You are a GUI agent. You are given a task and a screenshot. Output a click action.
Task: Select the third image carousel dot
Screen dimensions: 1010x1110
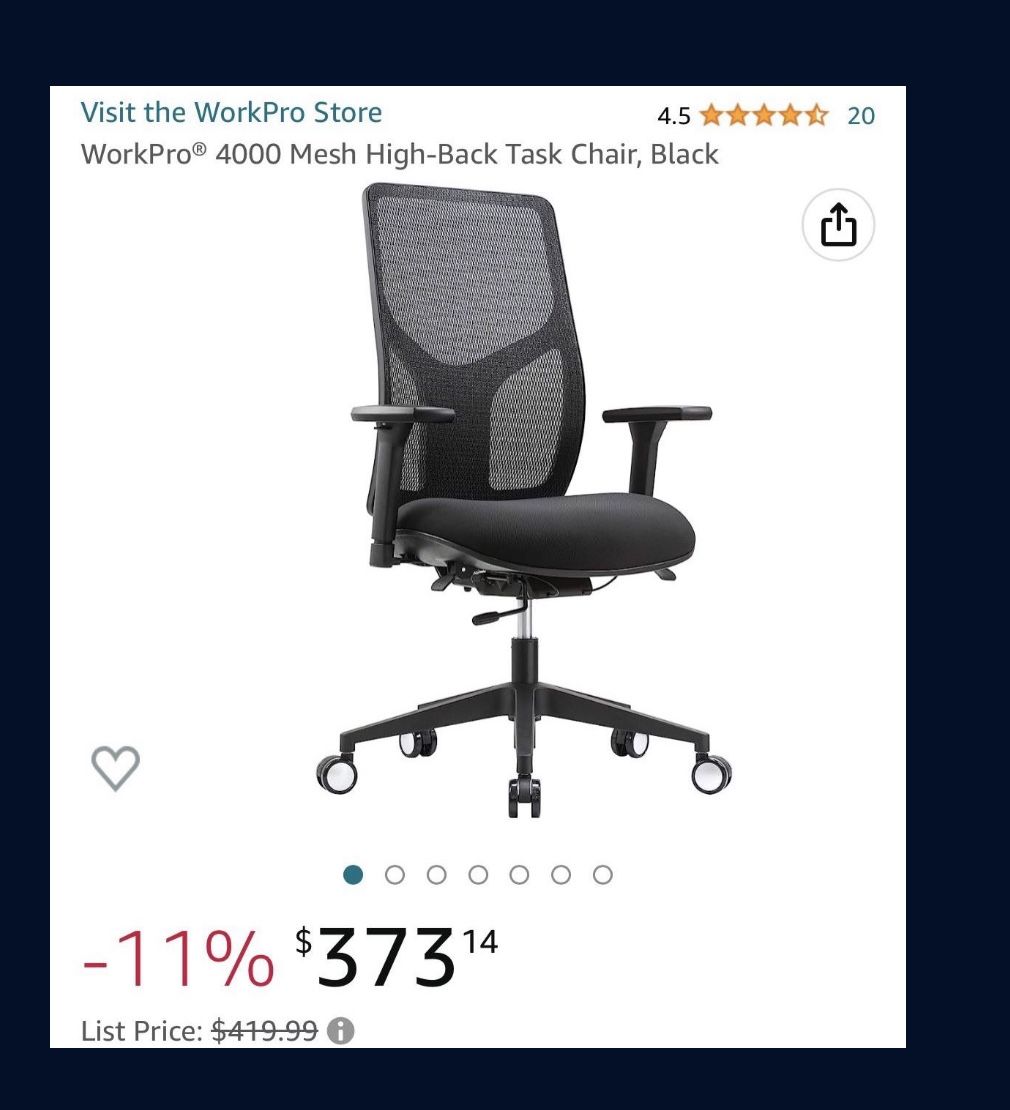(x=437, y=875)
